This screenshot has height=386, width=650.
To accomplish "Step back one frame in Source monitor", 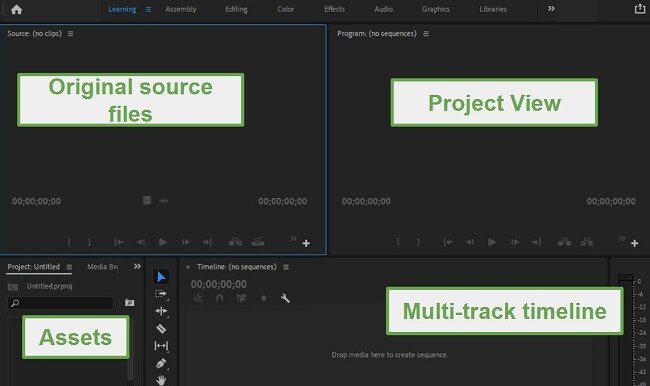I will [141, 242].
